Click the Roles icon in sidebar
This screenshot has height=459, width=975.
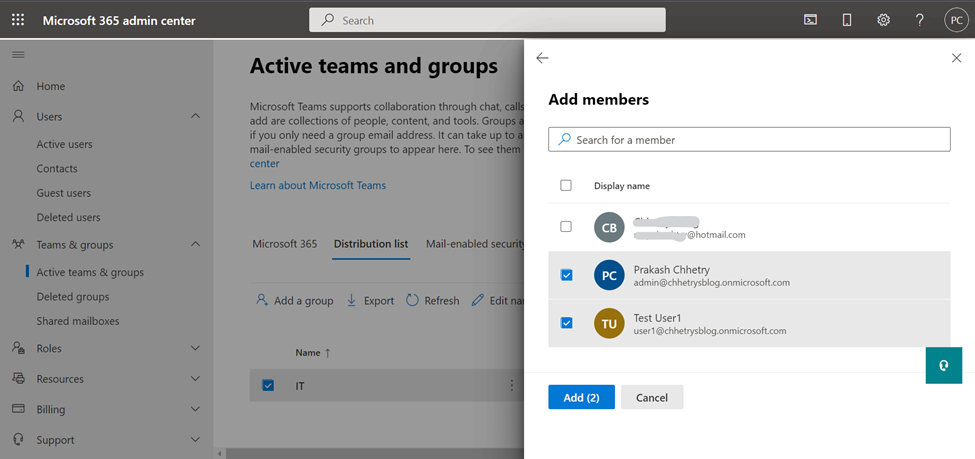click(x=19, y=348)
